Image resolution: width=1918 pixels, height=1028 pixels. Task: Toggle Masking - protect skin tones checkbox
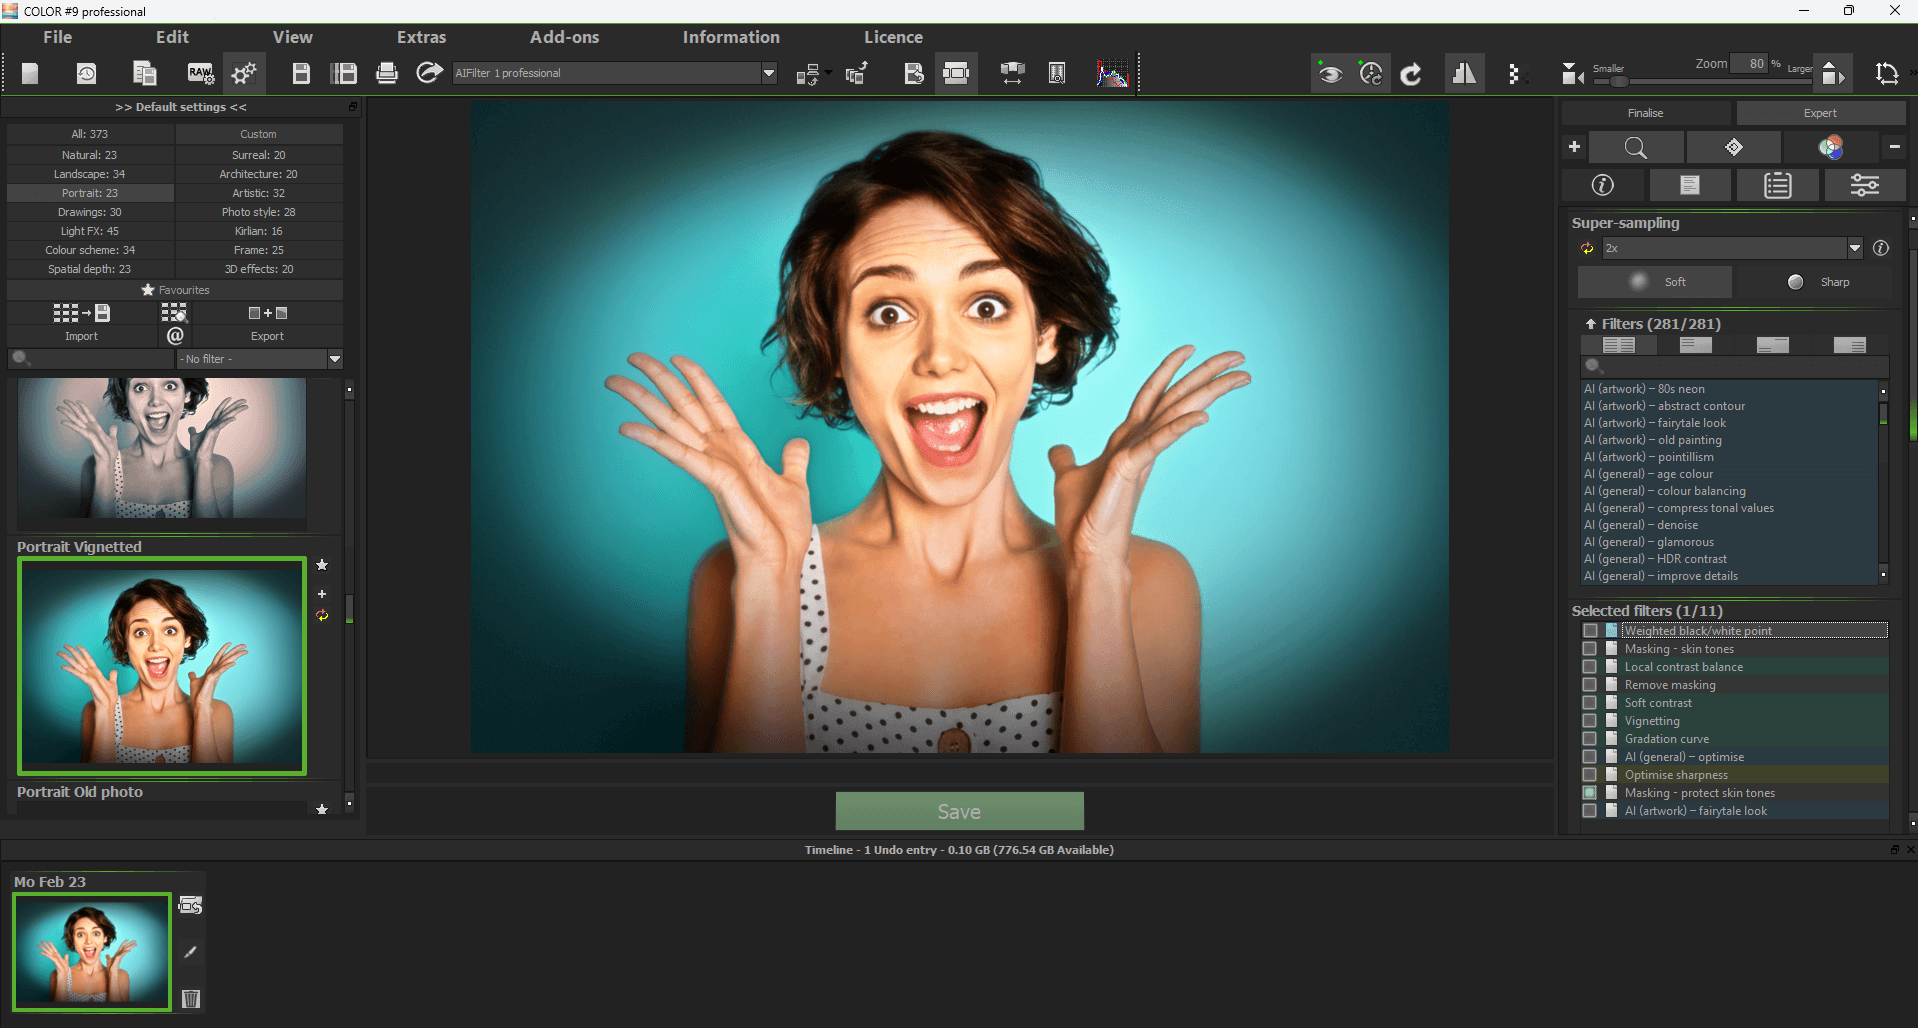coord(1590,793)
